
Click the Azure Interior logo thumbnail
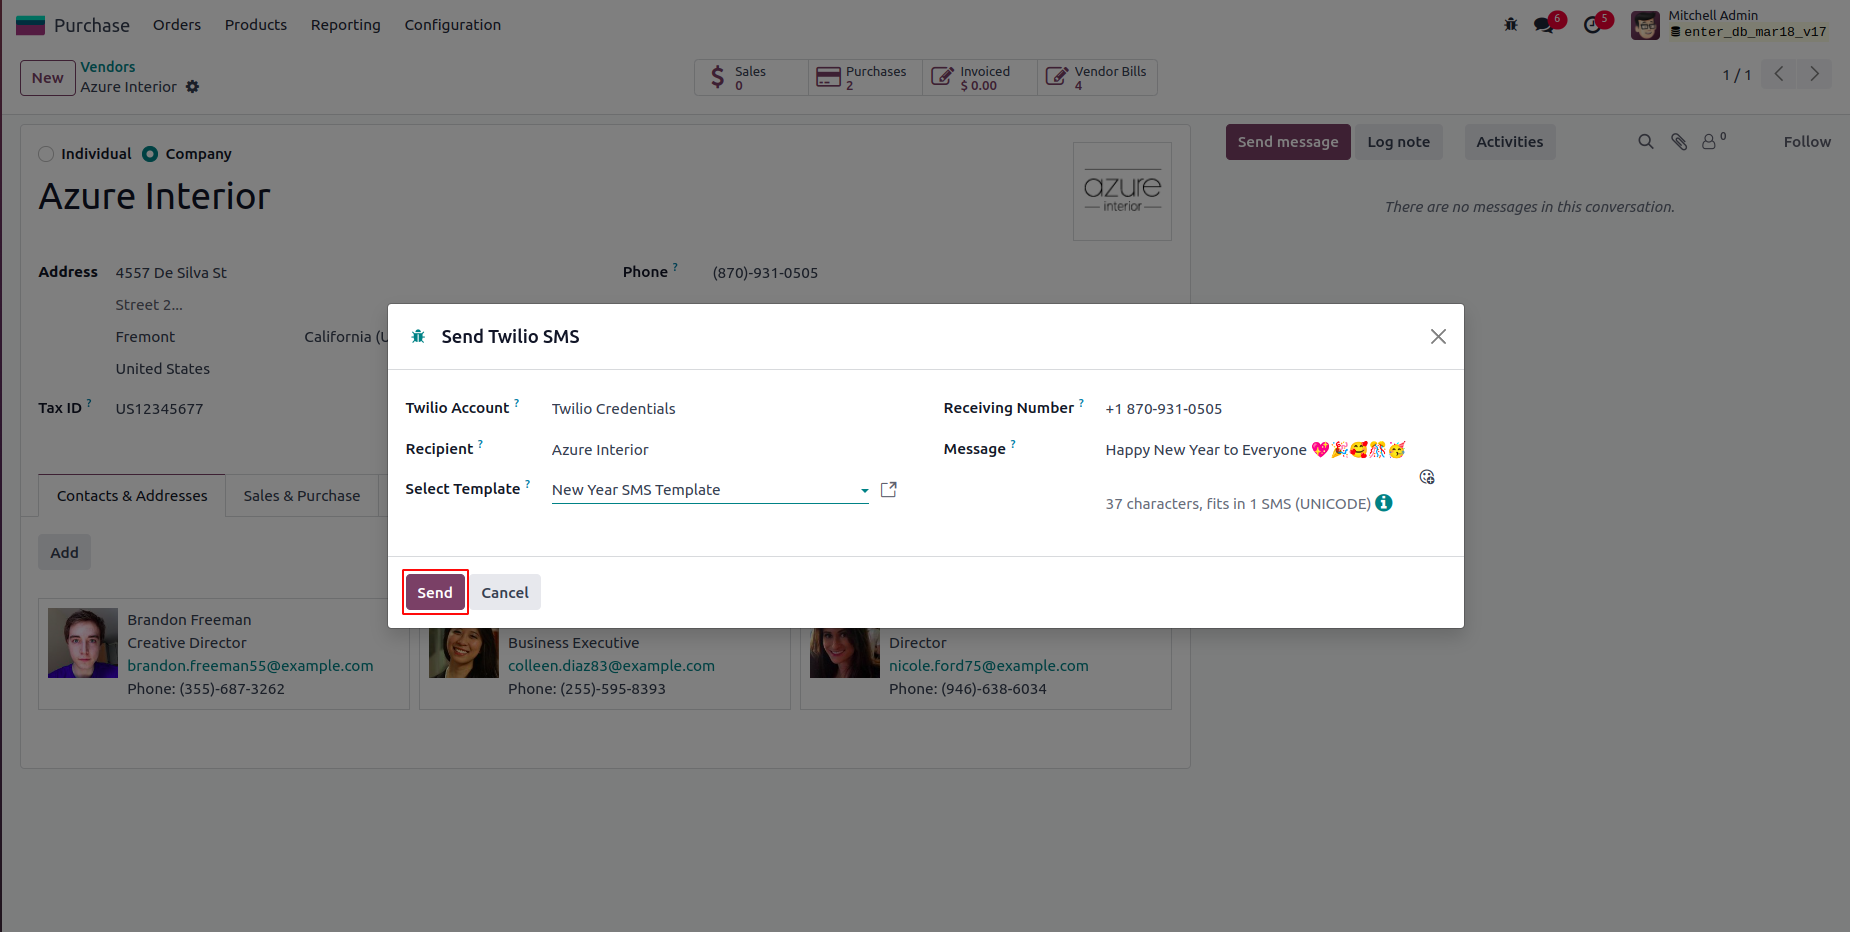(1122, 191)
